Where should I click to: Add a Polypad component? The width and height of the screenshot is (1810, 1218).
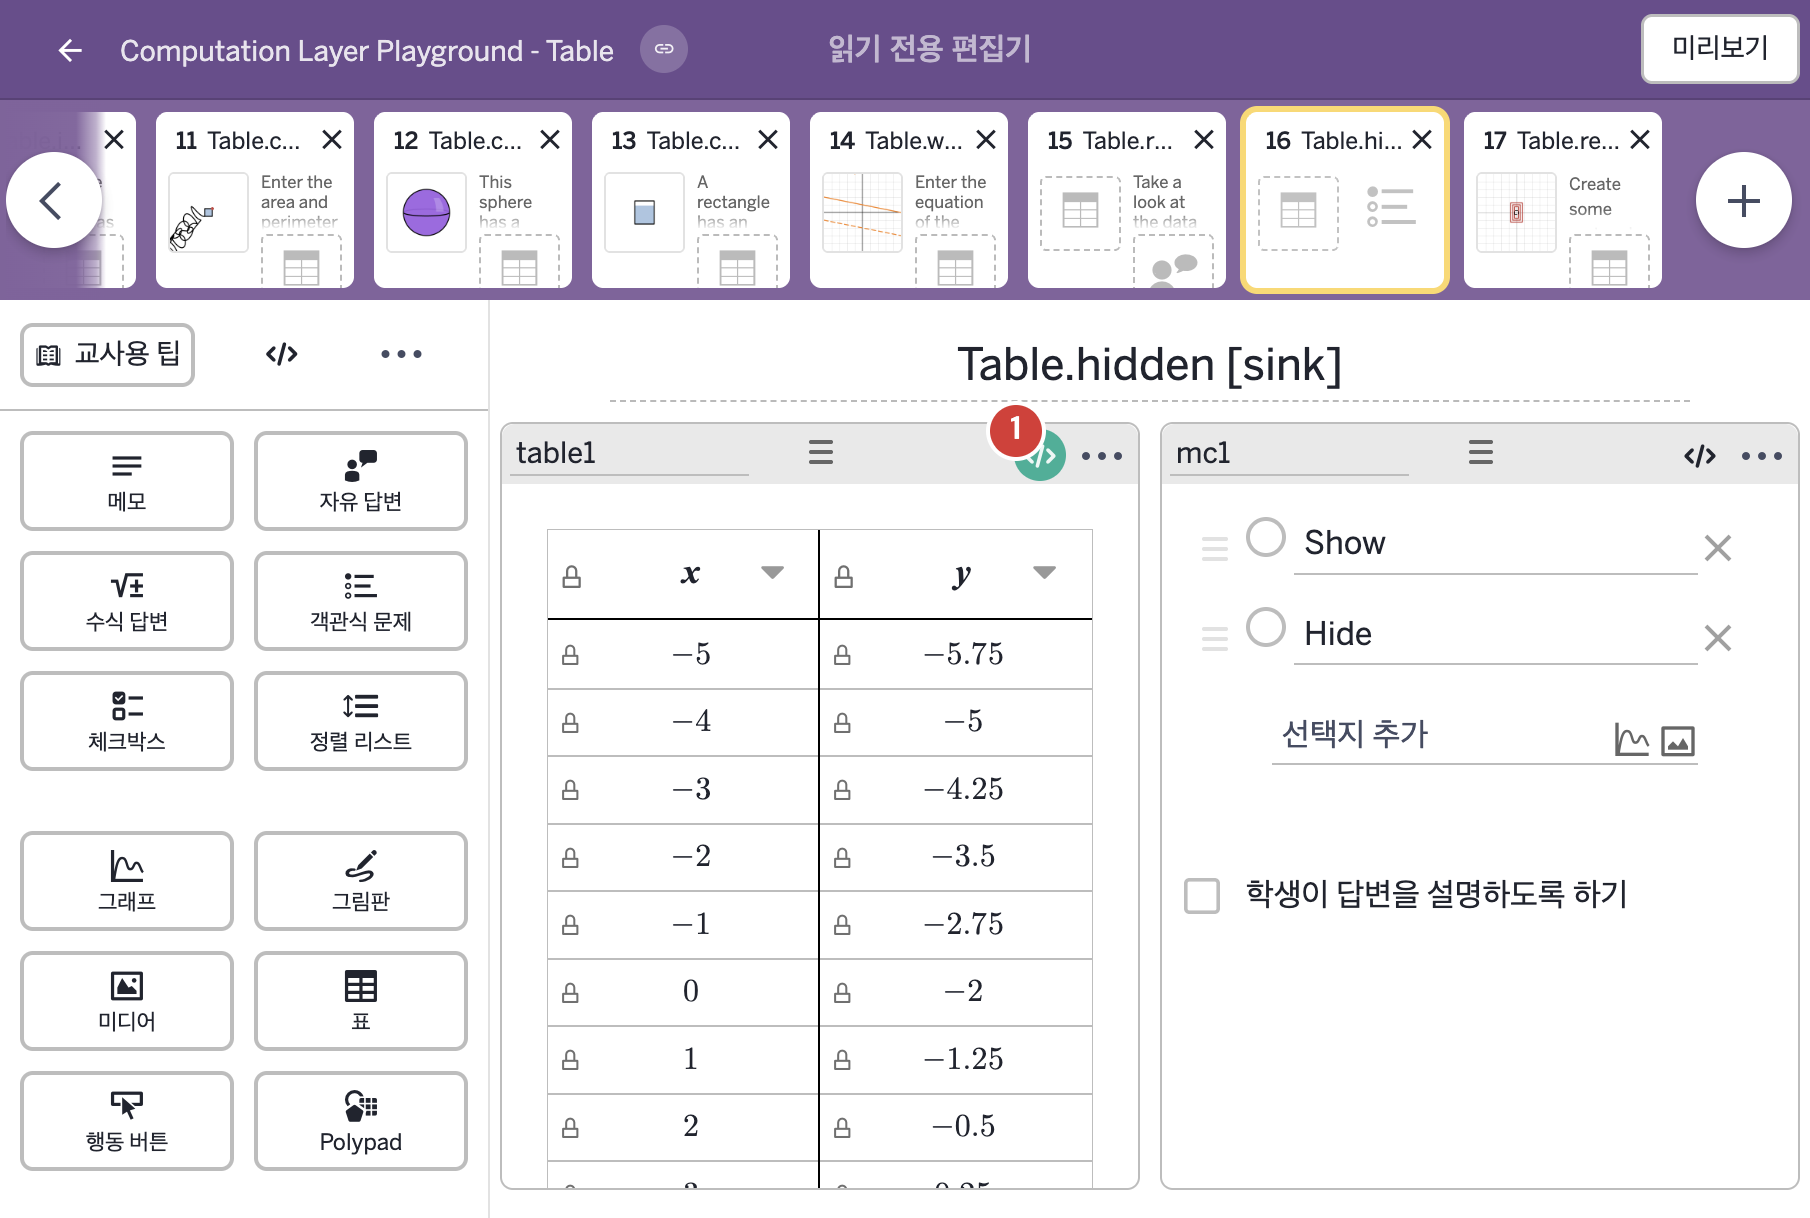pyautogui.click(x=361, y=1121)
